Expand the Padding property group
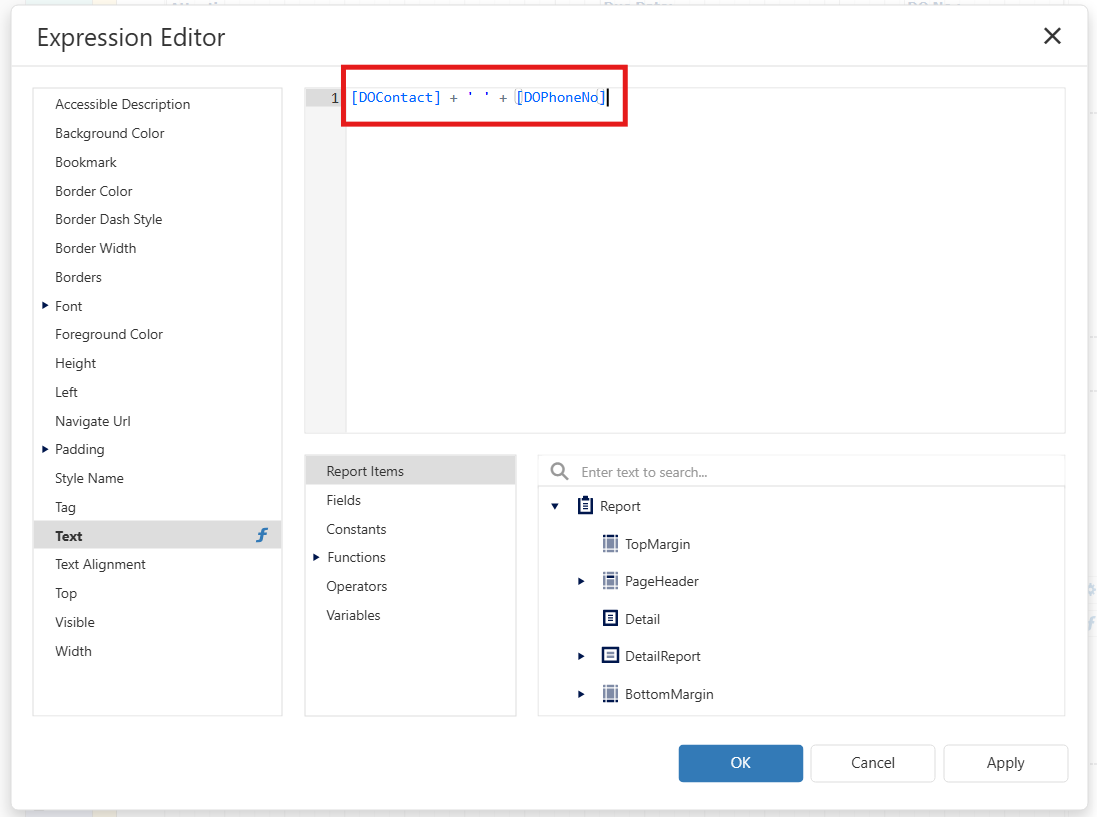This screenshot has width=1097, height=817. click(x=45, y=450)
